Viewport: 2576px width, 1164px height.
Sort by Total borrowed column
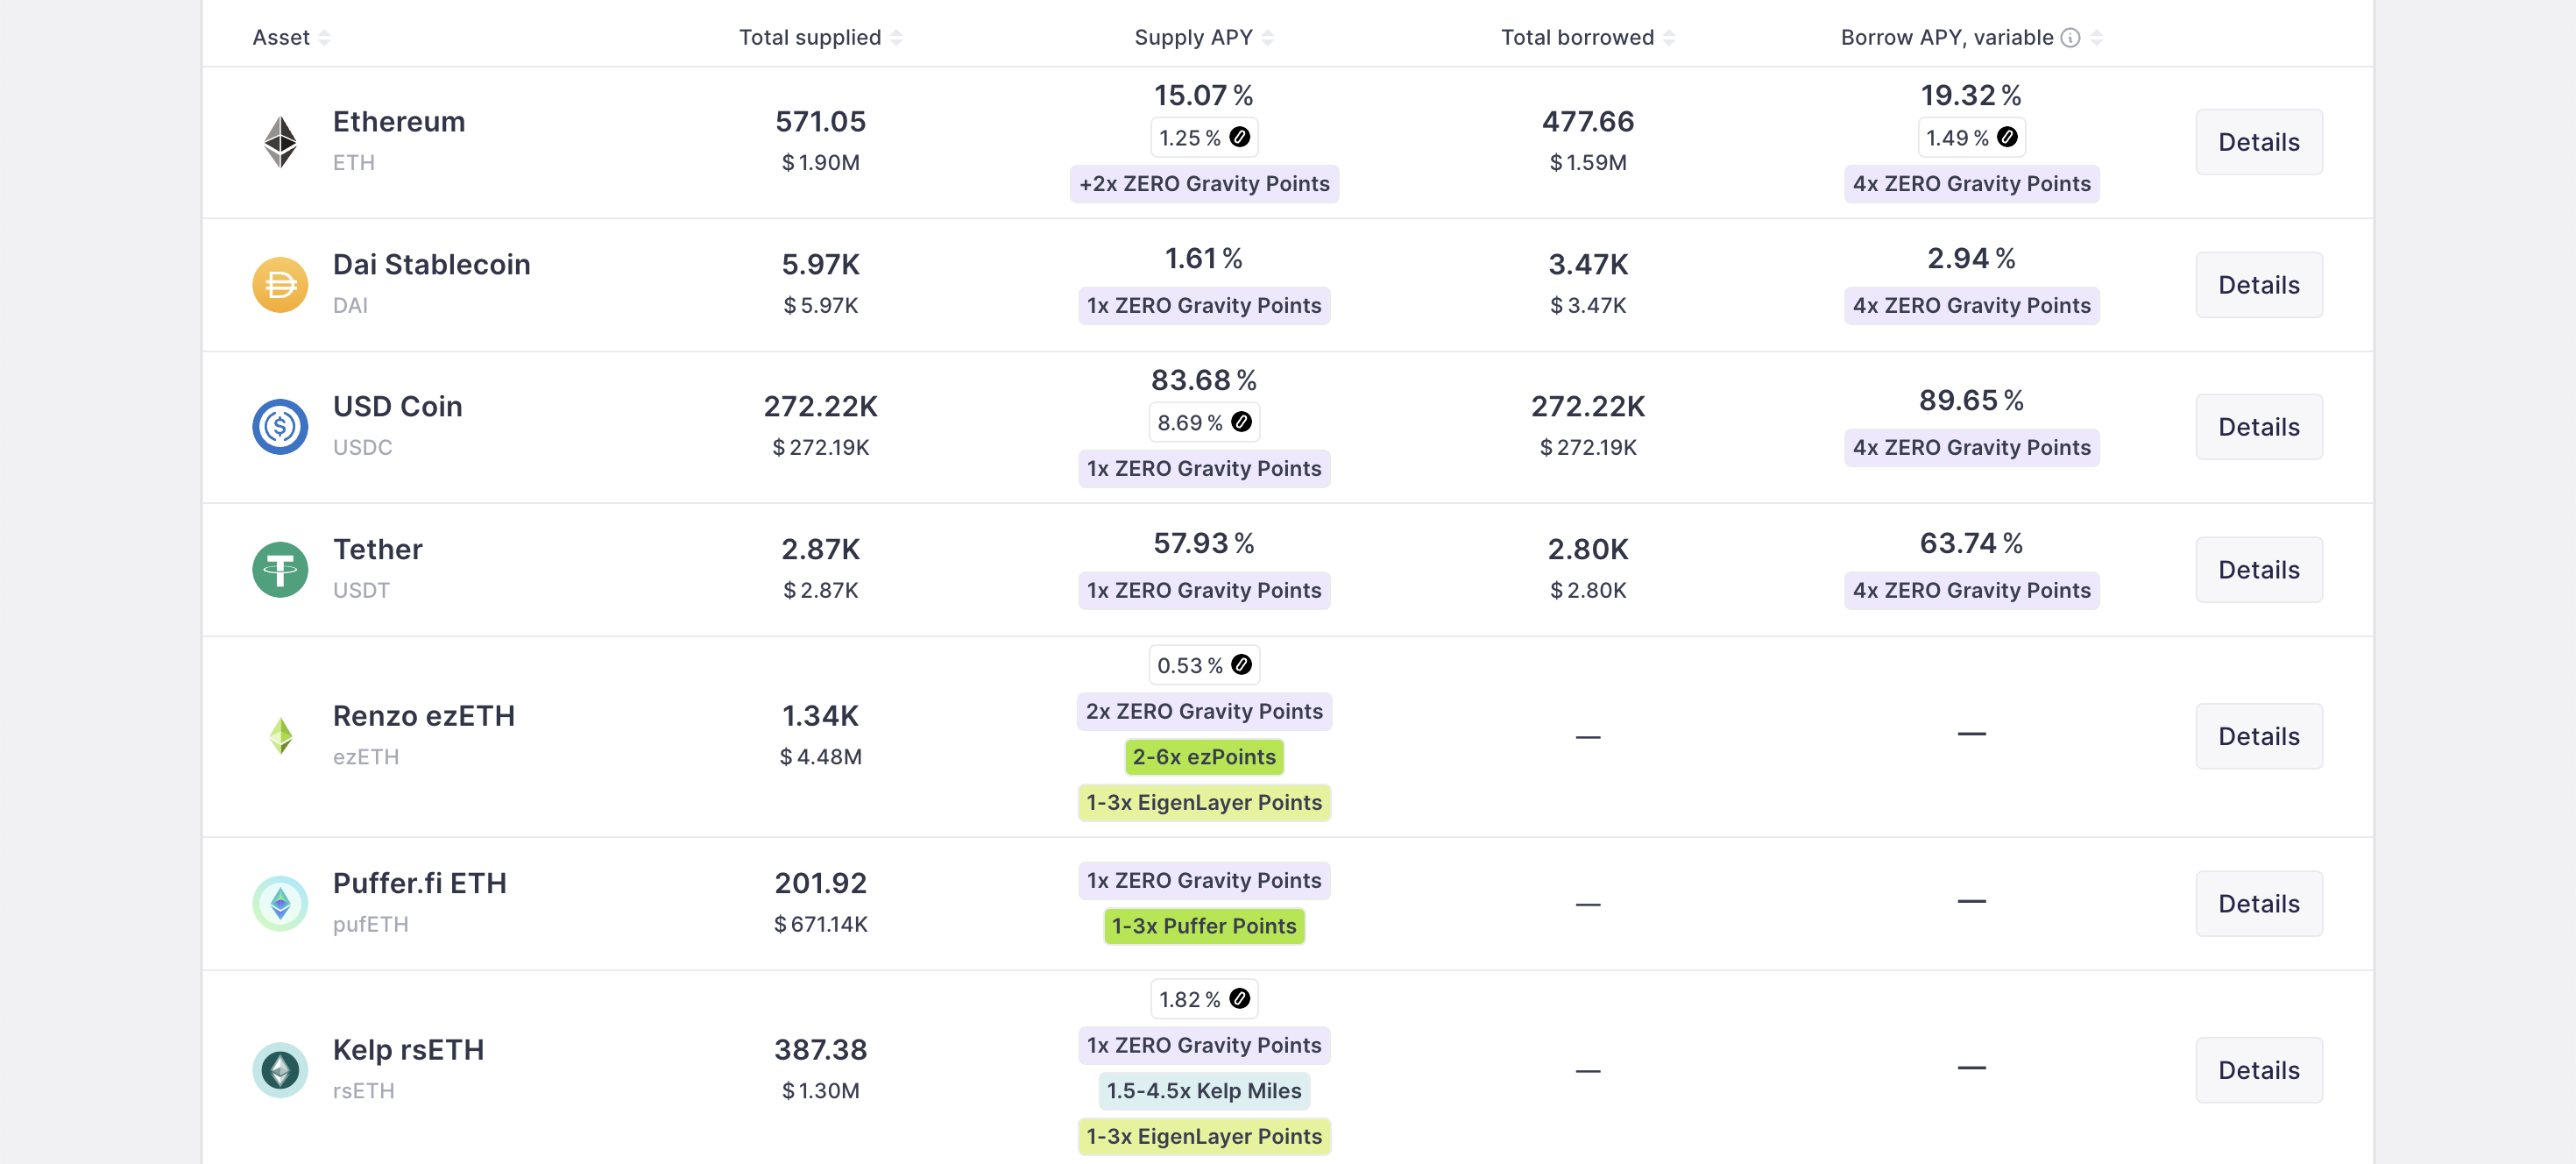pos(1669,38)
